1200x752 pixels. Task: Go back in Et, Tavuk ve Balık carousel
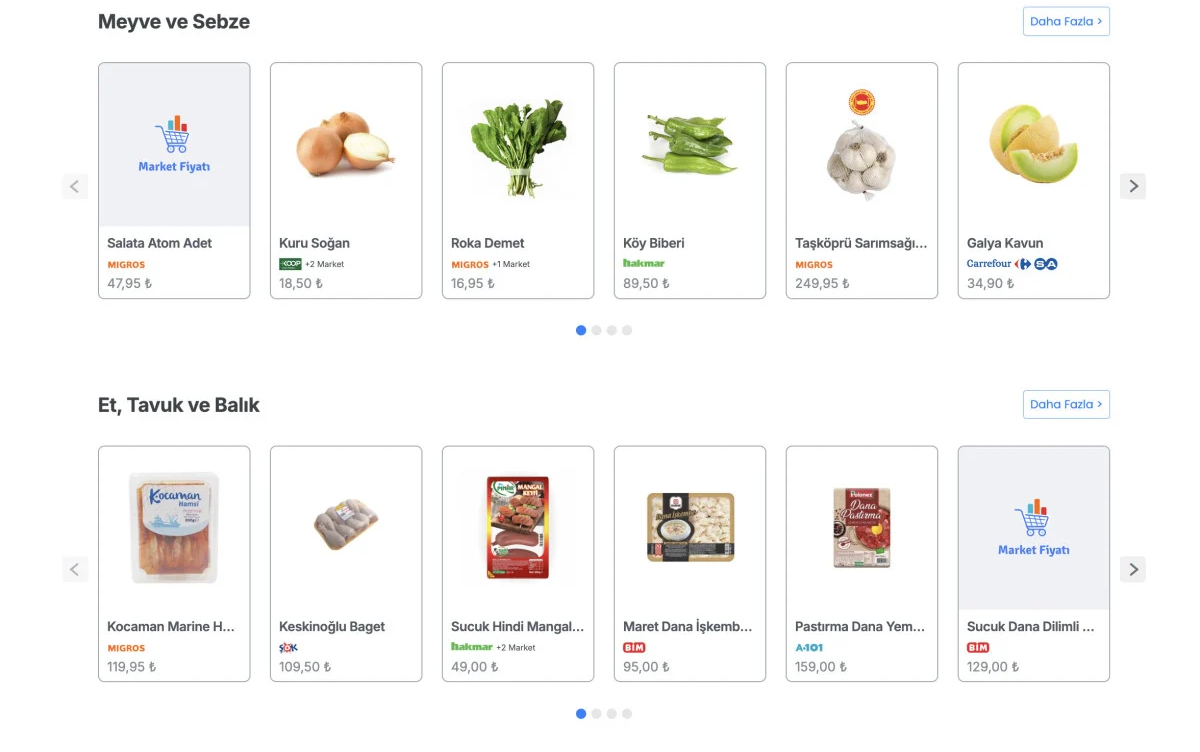tap(75, 570)
